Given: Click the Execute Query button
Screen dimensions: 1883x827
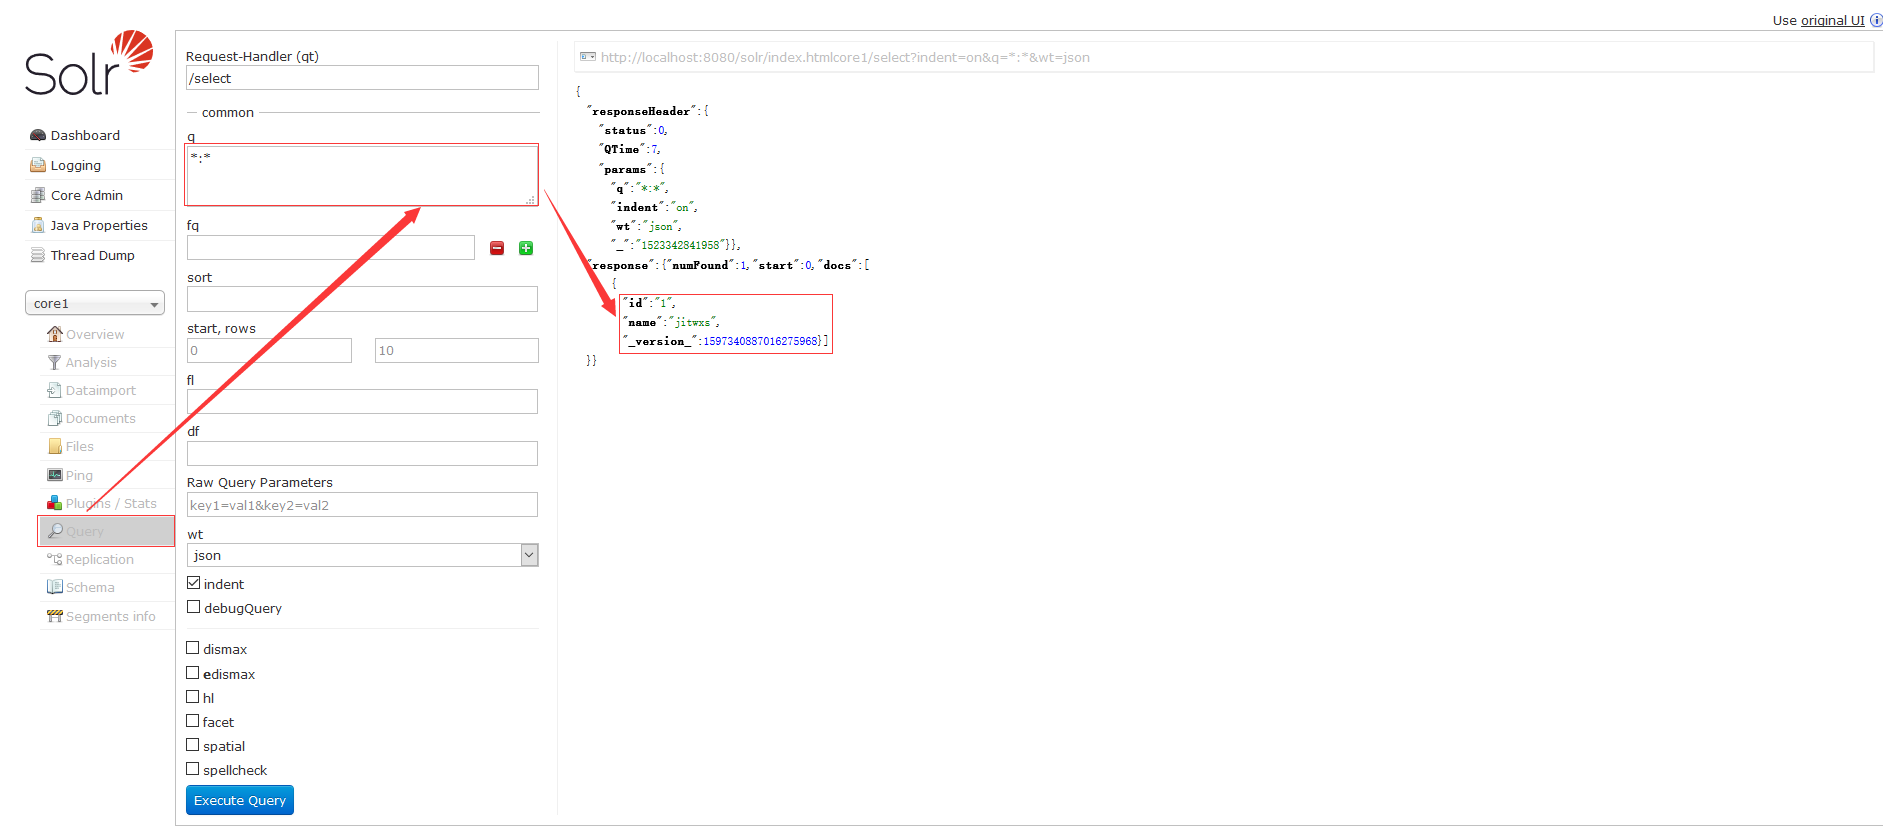Looking at the screenshot, I should point(240,800).
